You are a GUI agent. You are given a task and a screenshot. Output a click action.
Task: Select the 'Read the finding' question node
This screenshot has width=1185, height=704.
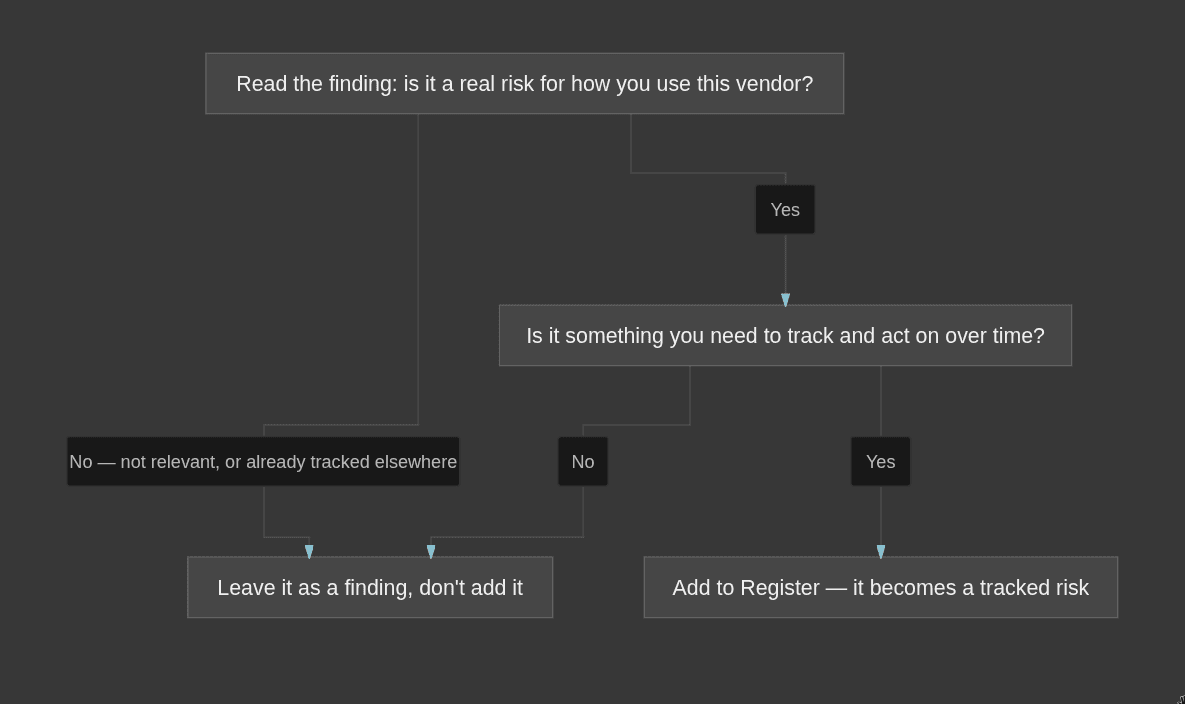524,84
